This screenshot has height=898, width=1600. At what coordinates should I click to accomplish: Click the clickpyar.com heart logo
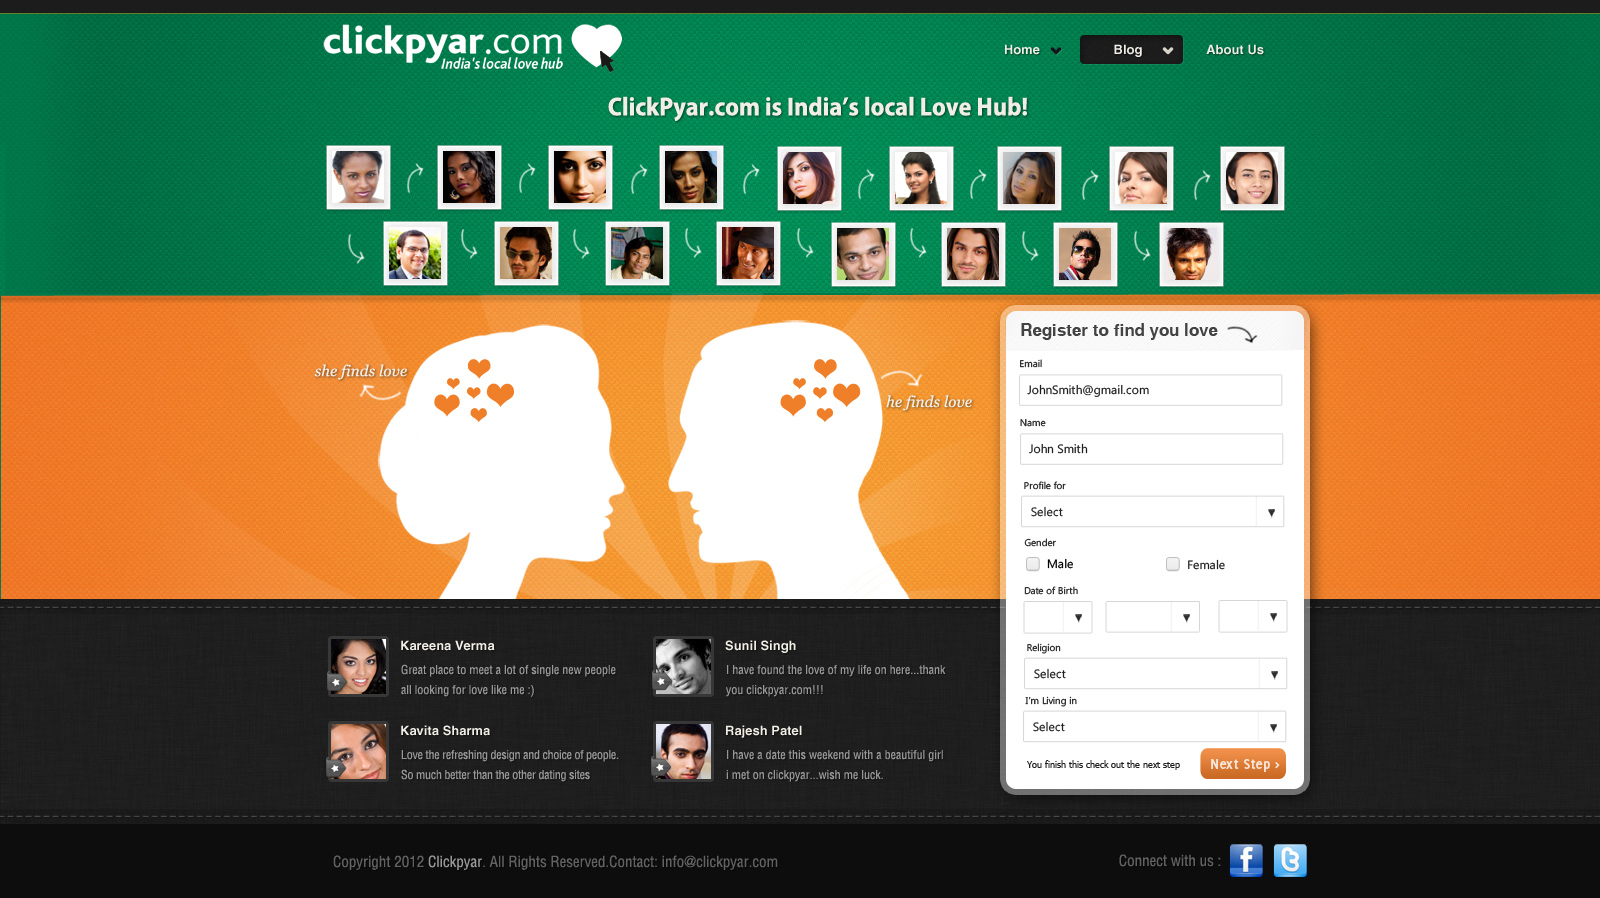(598, 47)
